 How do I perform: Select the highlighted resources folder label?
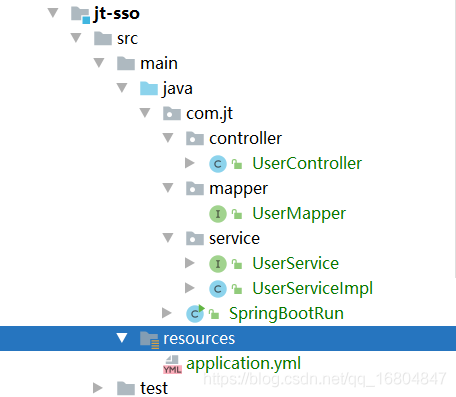(199, 339)
